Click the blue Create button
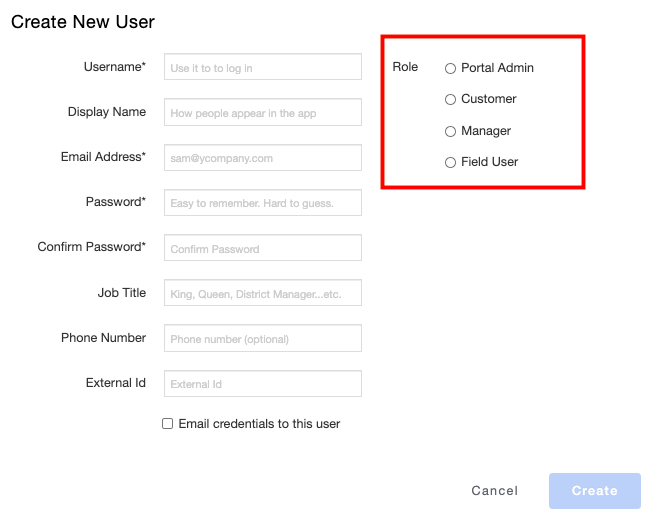Viewport: 661px width, 515px height. point(595,491)
